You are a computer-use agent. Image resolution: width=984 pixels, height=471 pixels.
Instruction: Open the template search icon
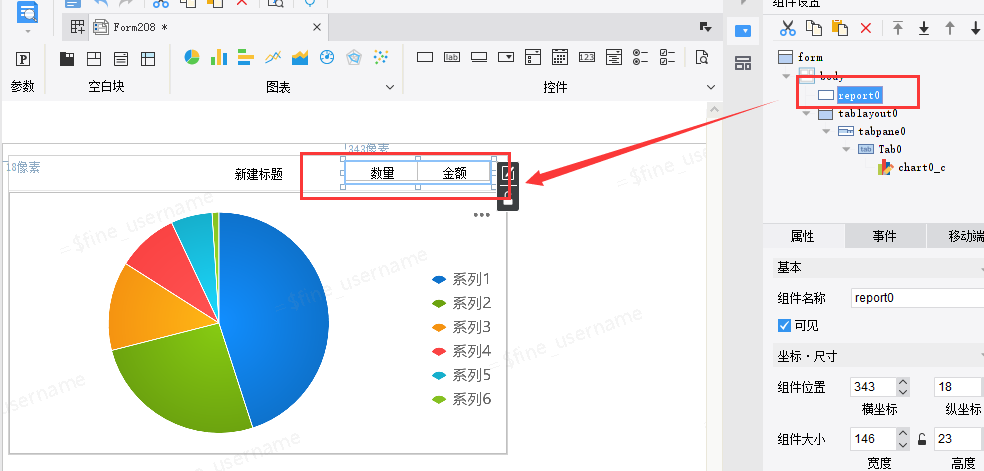coord(28,11)
